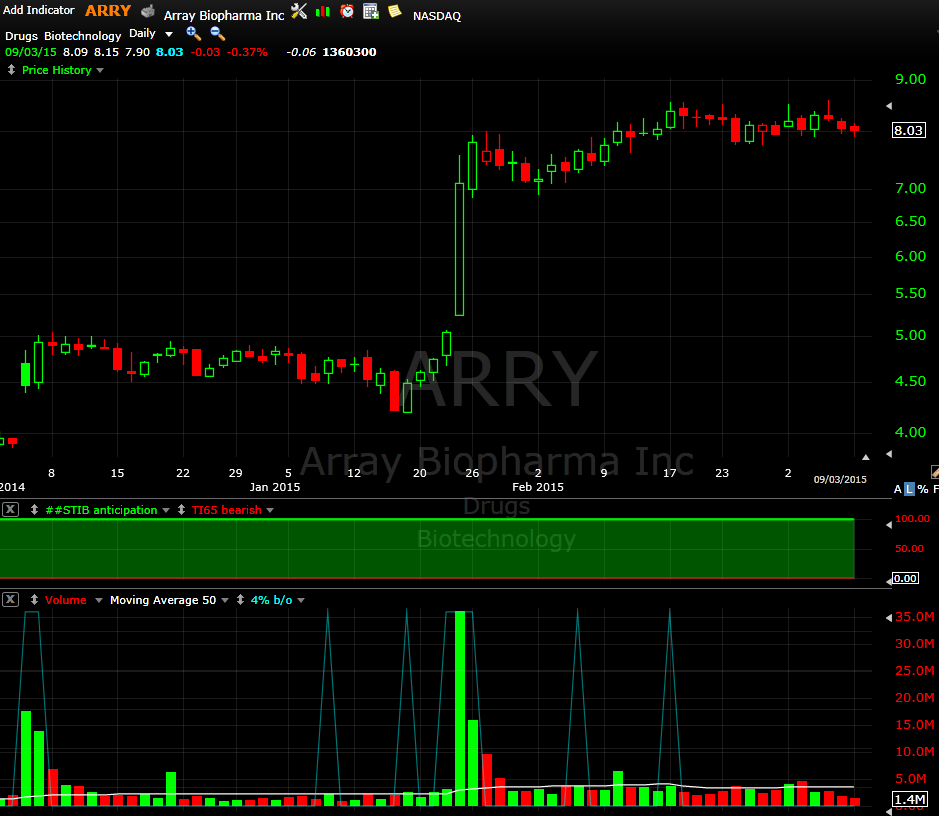This screenshot has height=816, width=939.
Task: Click the 09/03/2015 date on time axis
Action: (x=840, y=480)
